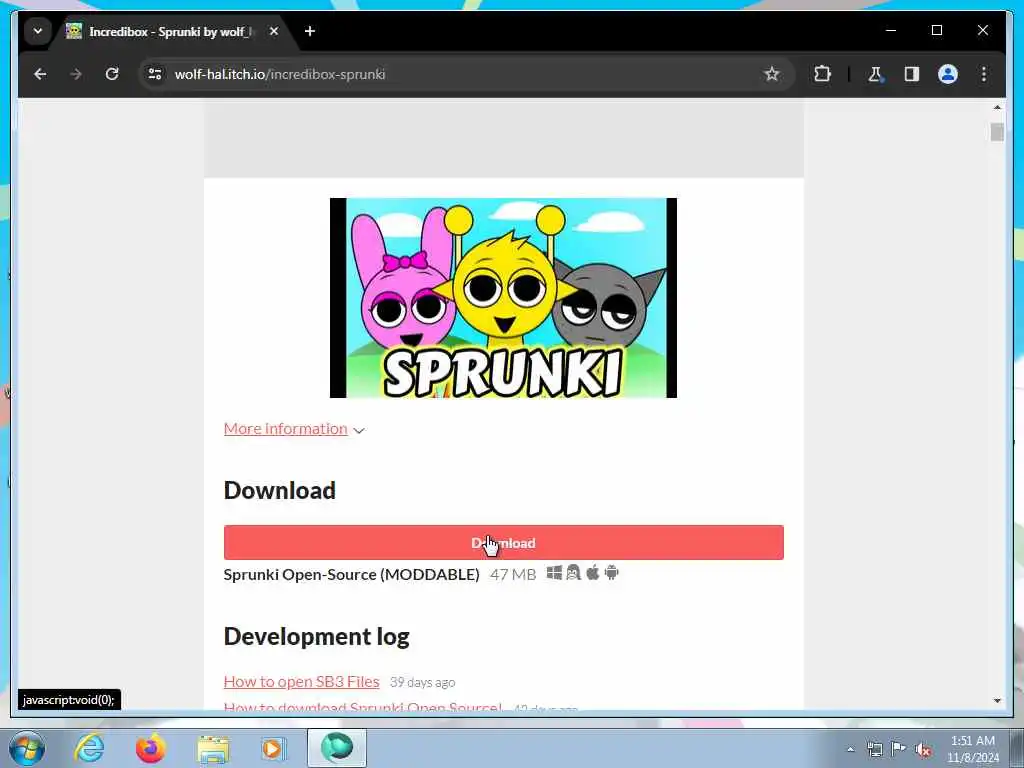The width and height of the screenshot is (1024, 768).
Task: Click the active browser taskbar icon
Action: click(336, 748)
